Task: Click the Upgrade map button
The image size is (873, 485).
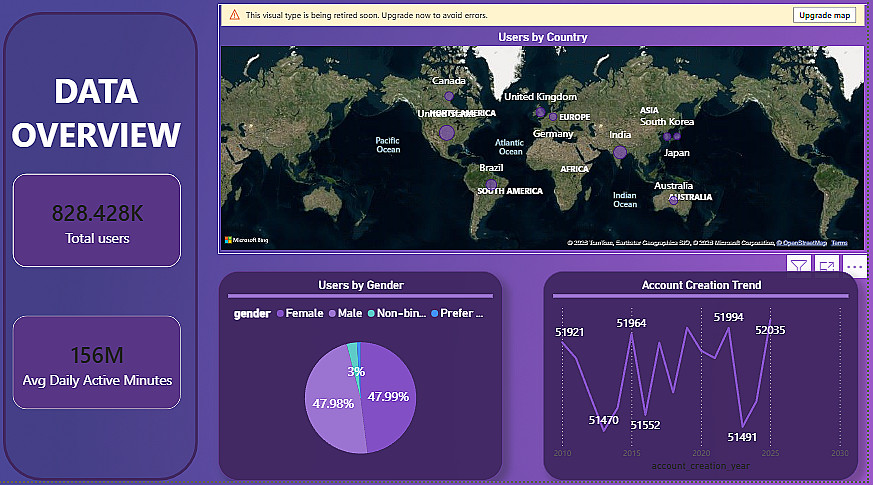Action: [824, 15]
